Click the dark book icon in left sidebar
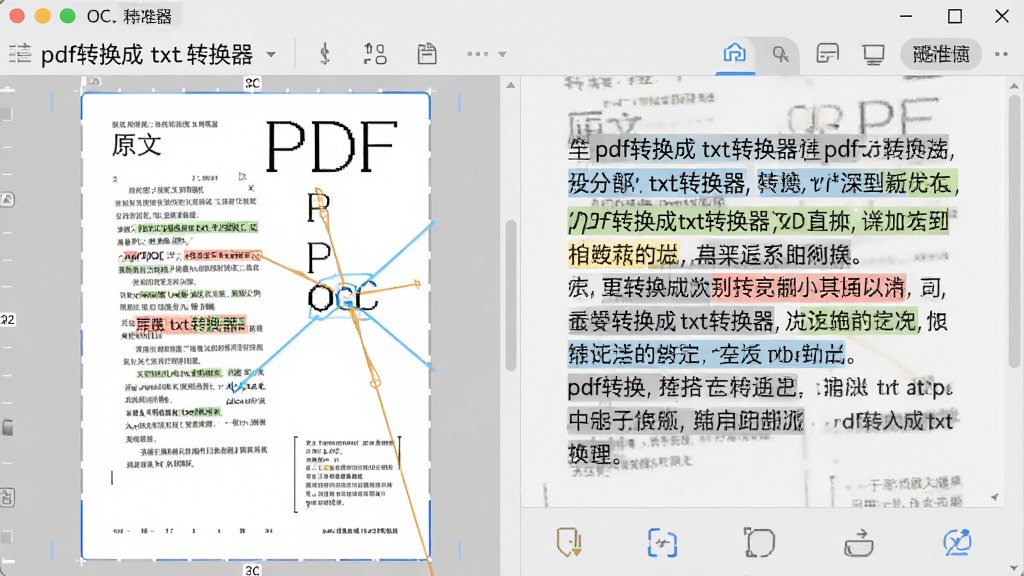 7,428
